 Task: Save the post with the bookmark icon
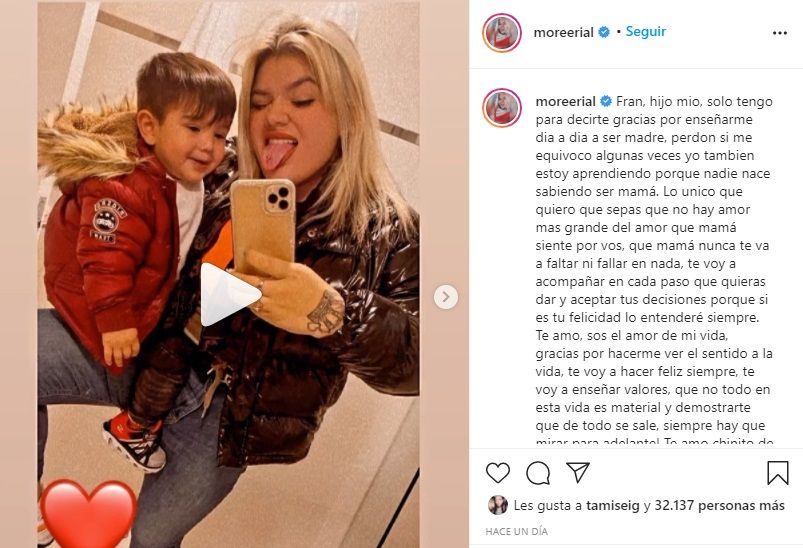pyautogui.click(x=777, y=472)
